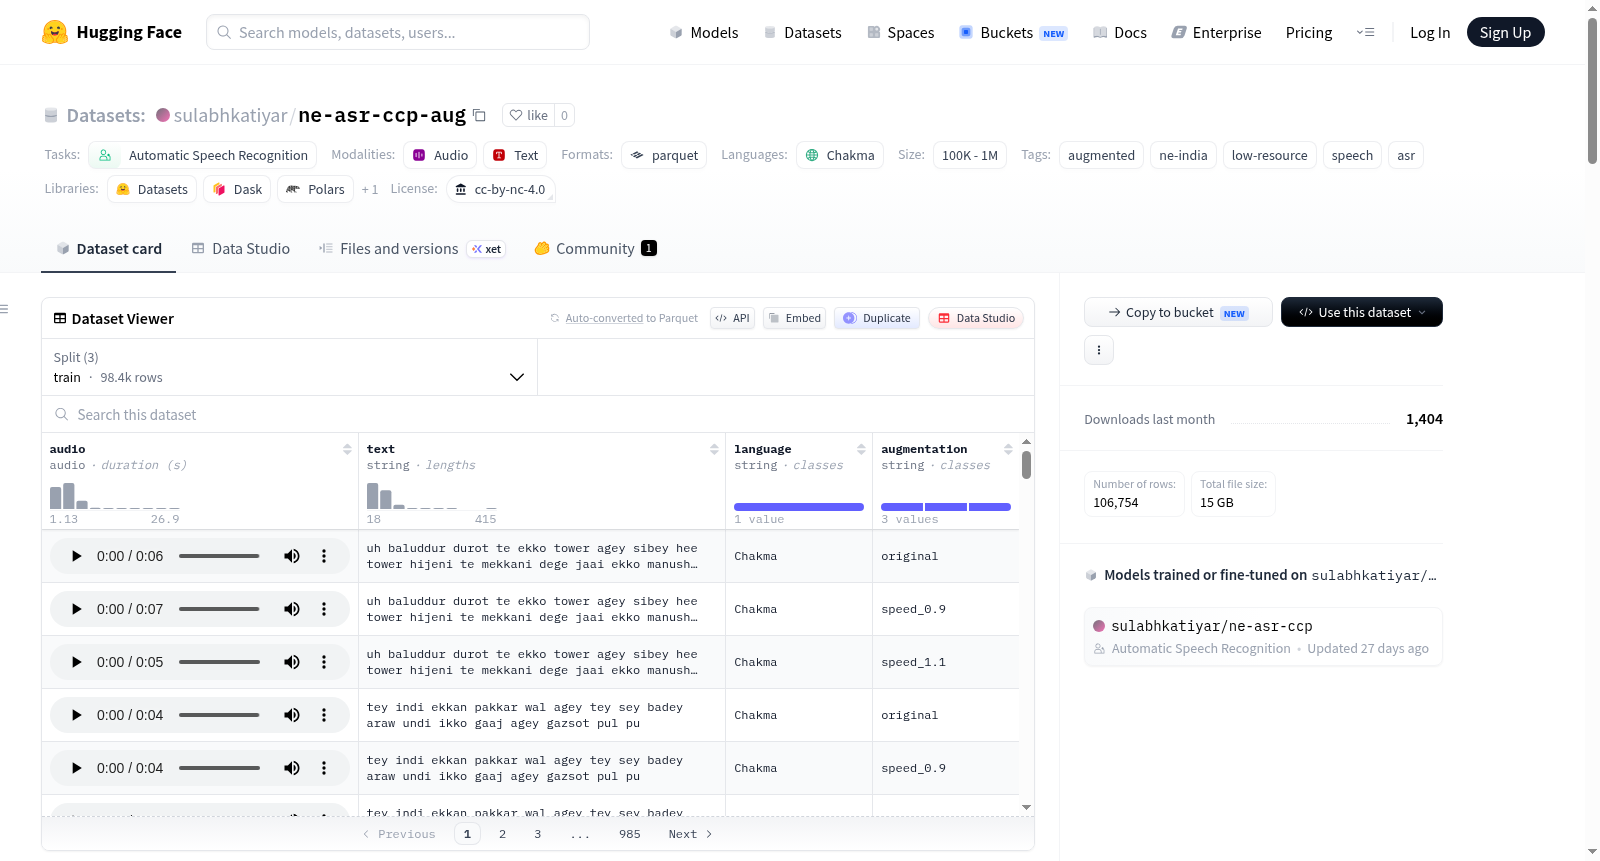Open options menu for 0:05 audio

click(324, 662)
